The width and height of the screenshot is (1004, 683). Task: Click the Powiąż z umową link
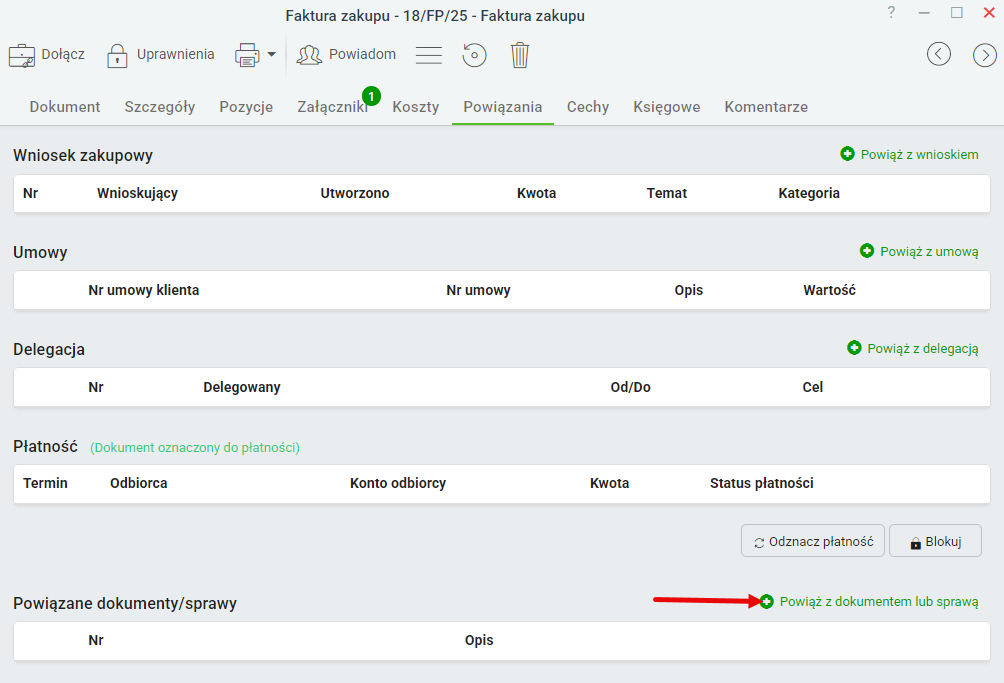919,252
